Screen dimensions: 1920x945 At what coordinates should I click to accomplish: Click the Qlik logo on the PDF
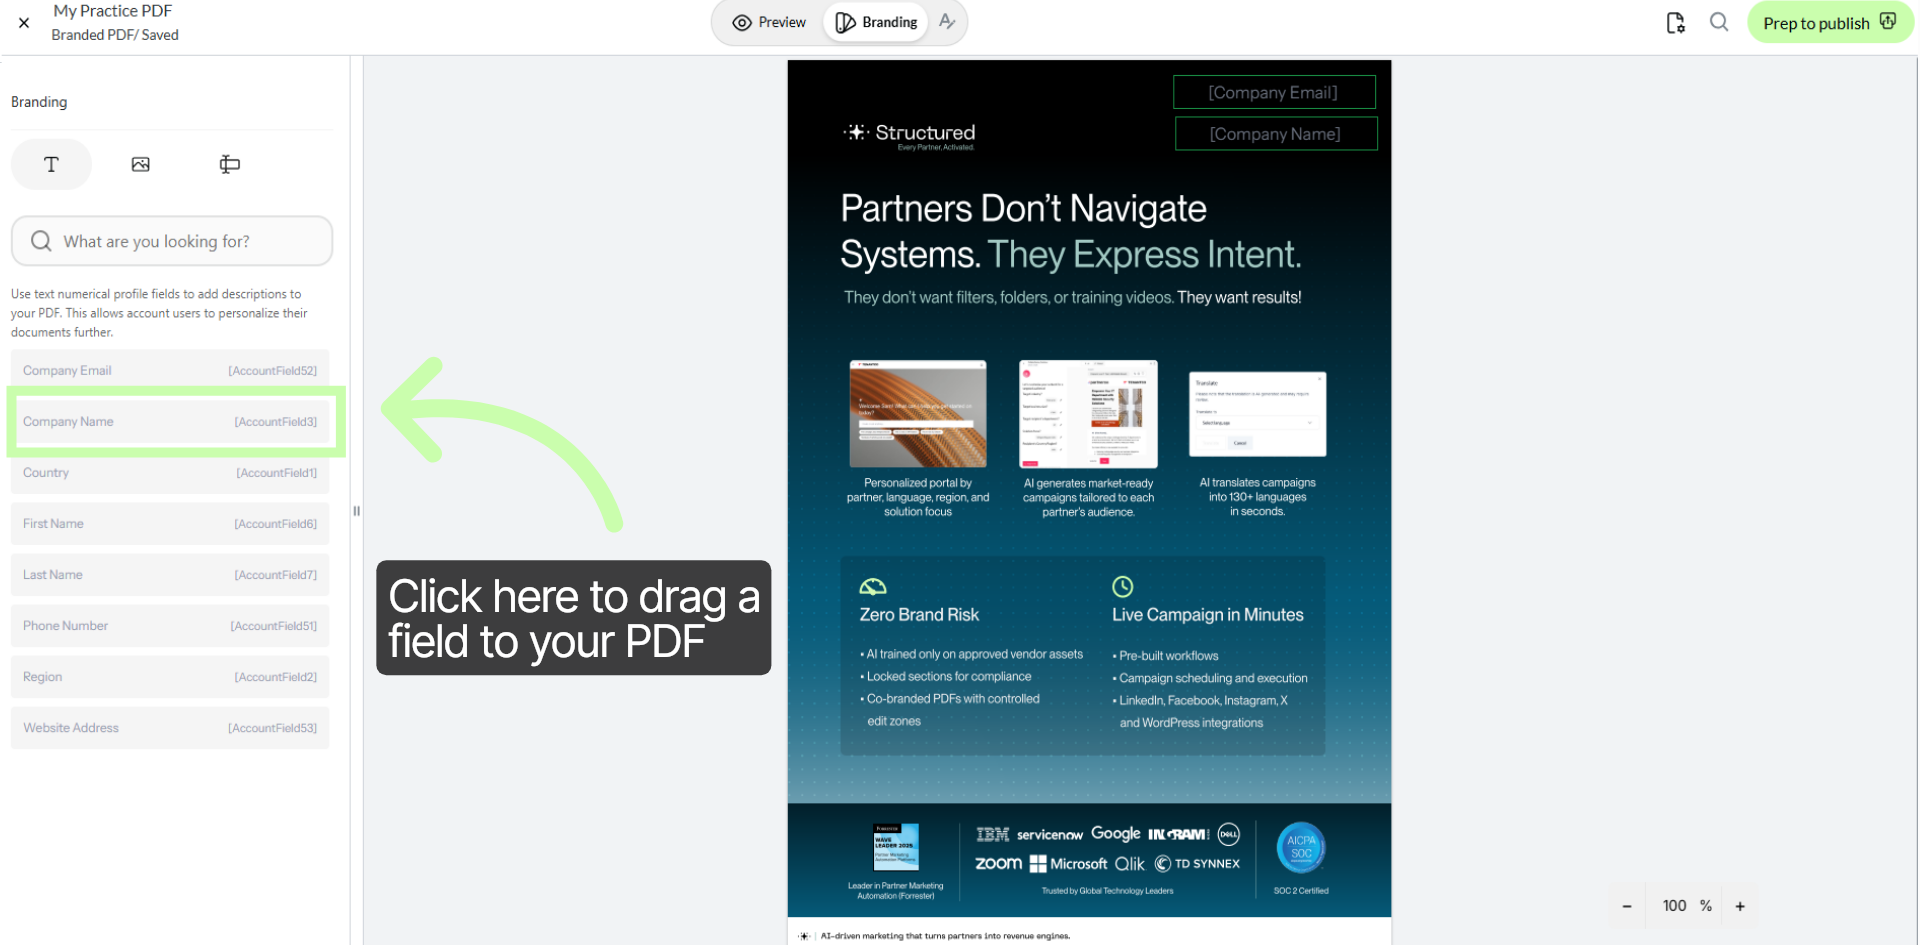pyautogui.click(x=1130, y=864)
